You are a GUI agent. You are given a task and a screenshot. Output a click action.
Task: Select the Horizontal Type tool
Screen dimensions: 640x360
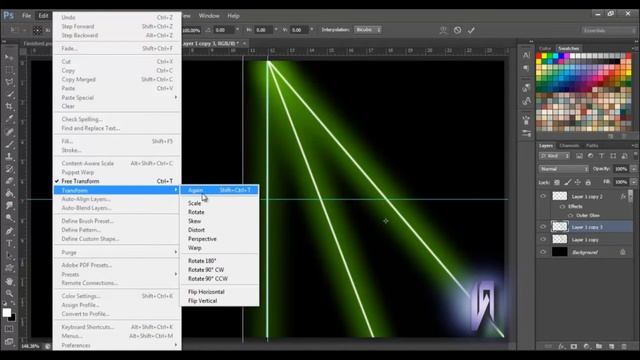[x=9, y=244]
